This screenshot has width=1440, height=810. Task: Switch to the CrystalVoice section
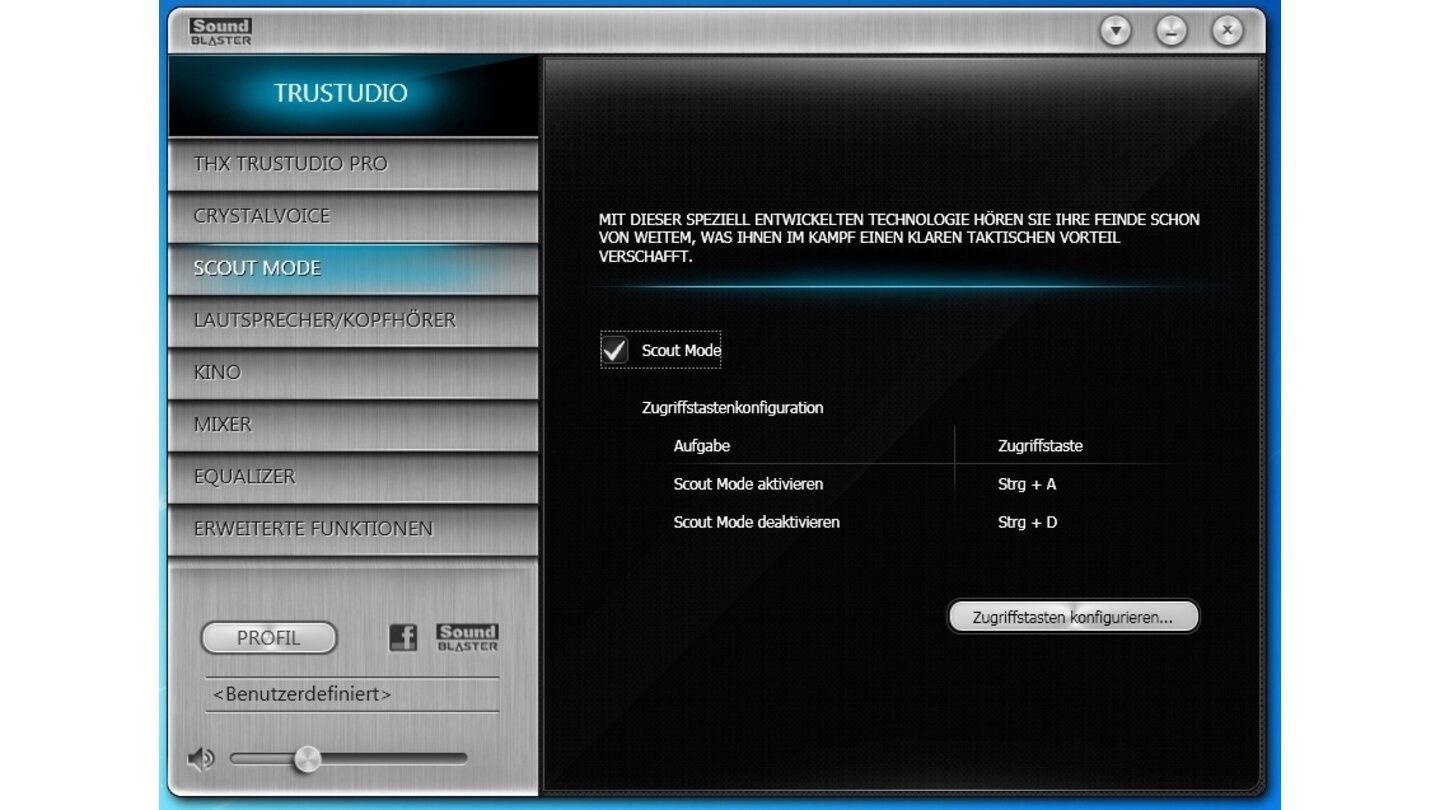[353, 216]
